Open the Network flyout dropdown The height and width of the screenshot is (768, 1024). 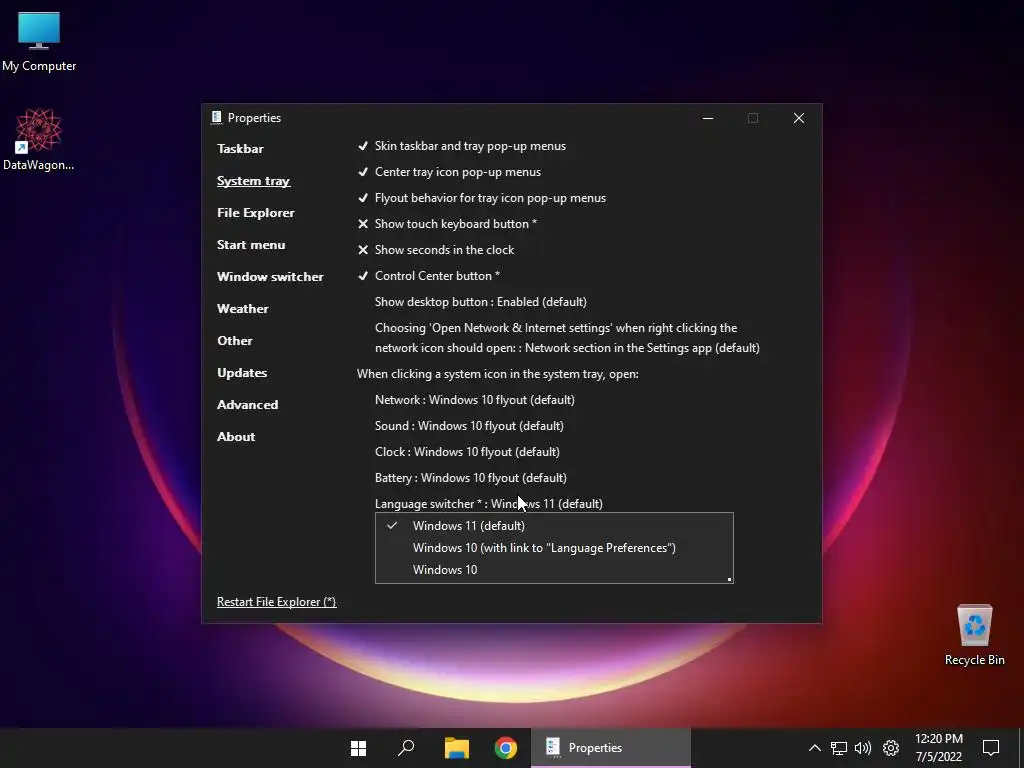(x=475, y=400)
